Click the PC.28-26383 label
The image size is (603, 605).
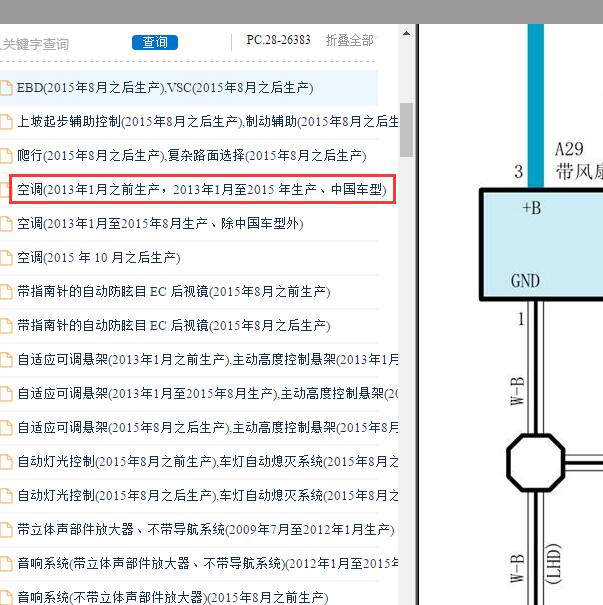tap(279, 40)
